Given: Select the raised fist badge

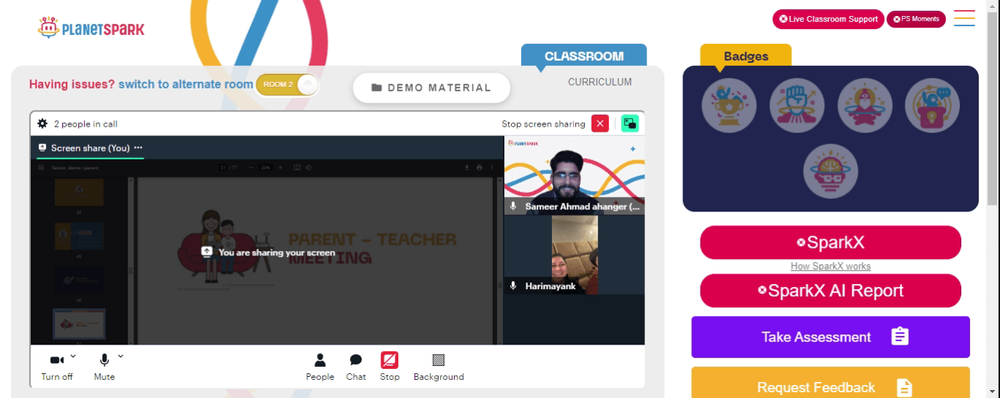Looking at the screenshot, I should [797, 106].
